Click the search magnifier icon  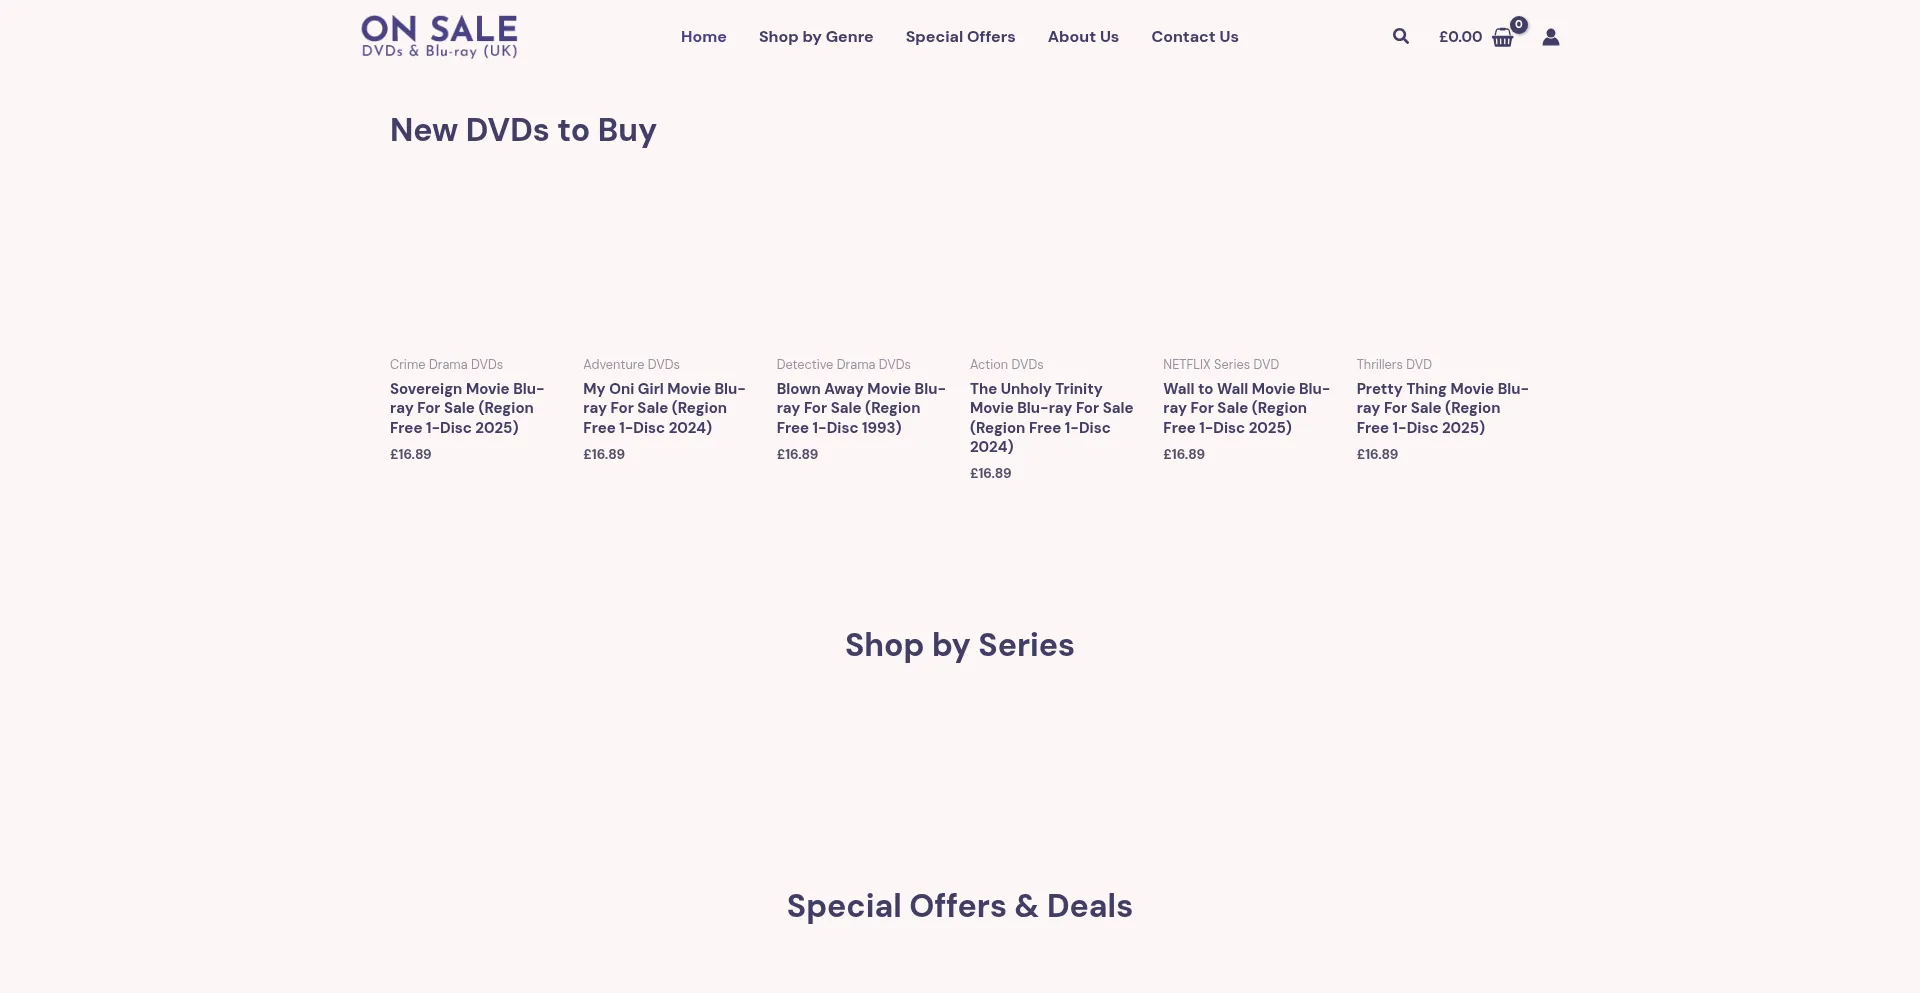[1400, 37]
